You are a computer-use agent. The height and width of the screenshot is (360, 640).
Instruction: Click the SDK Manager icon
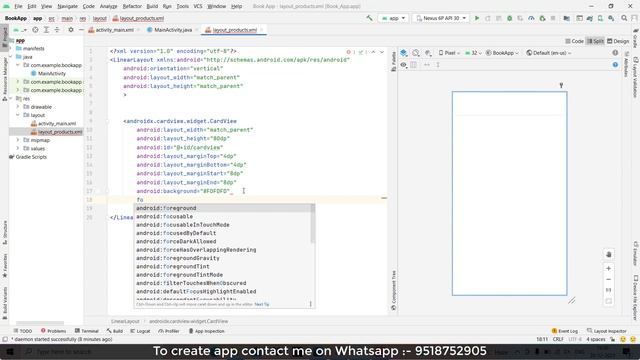[611, 18]
